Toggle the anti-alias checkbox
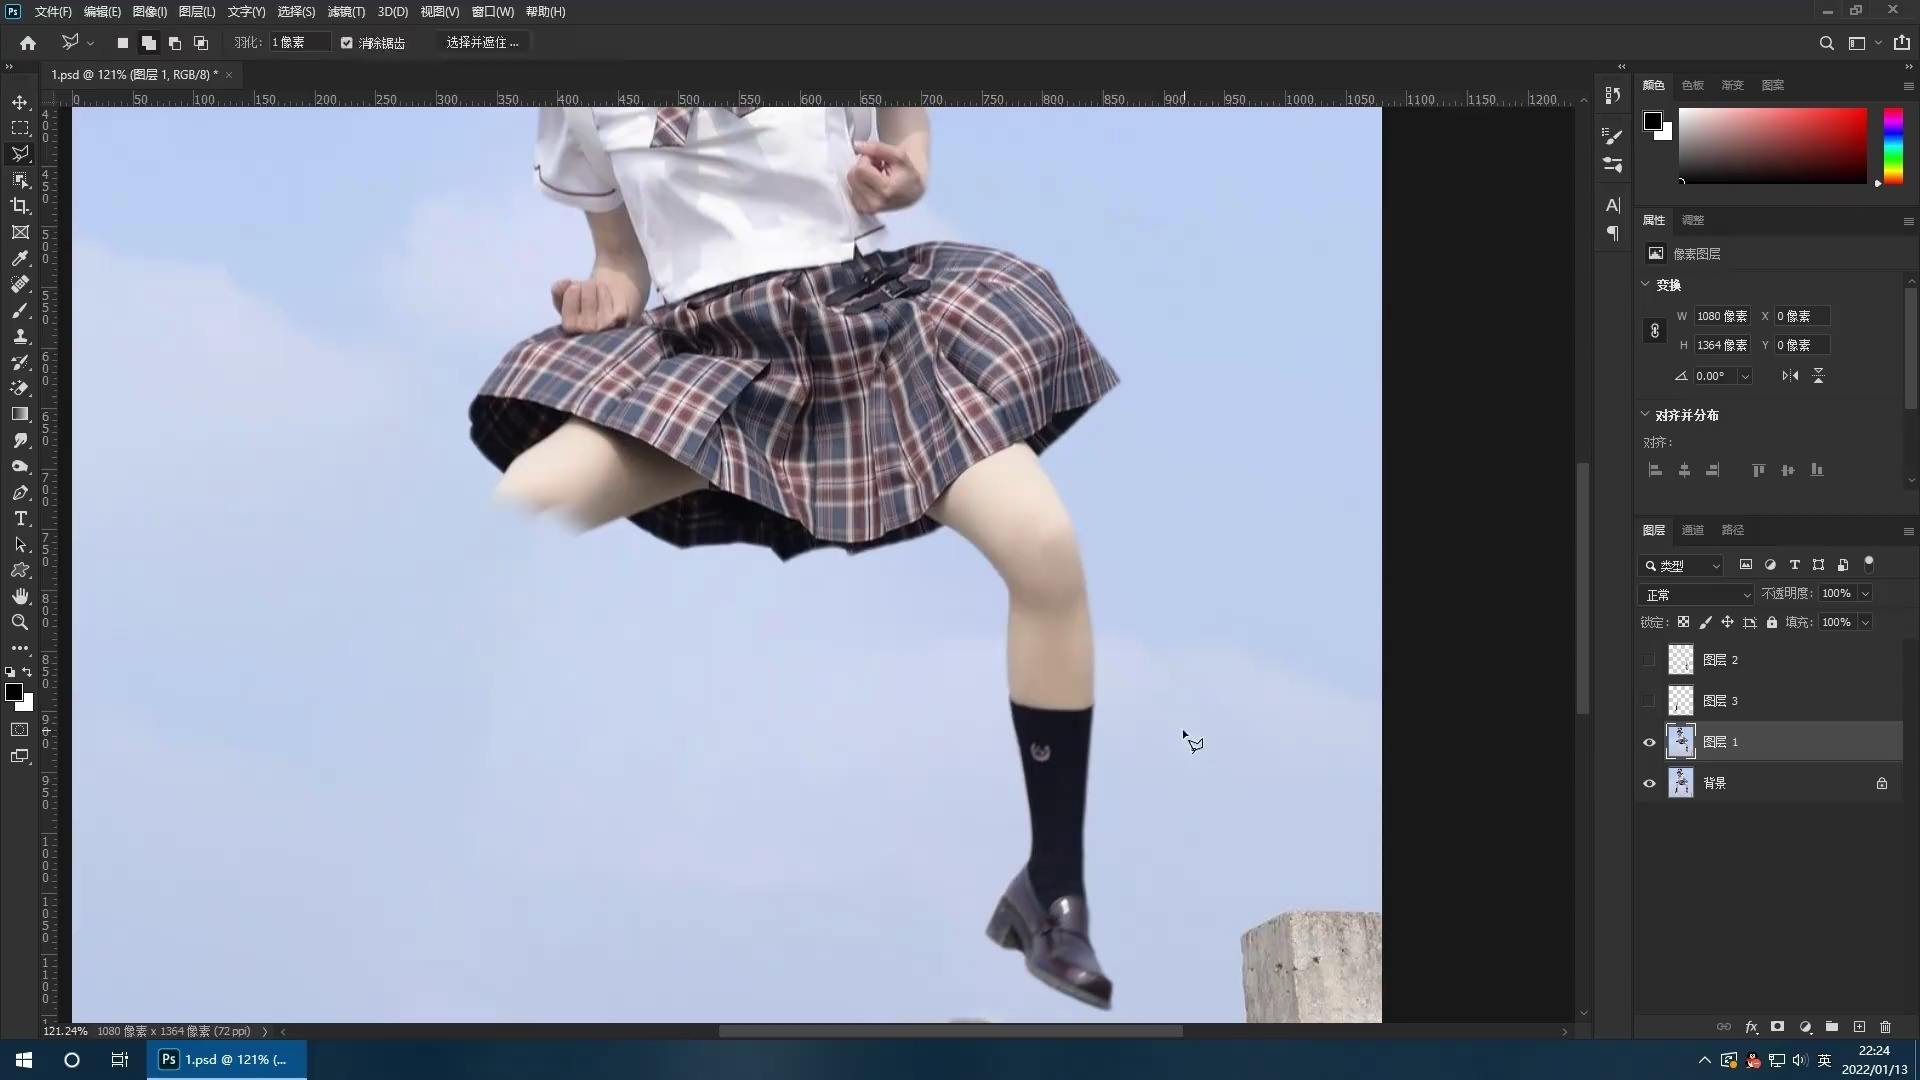The image size is (1920, 1080). point(347,43)
